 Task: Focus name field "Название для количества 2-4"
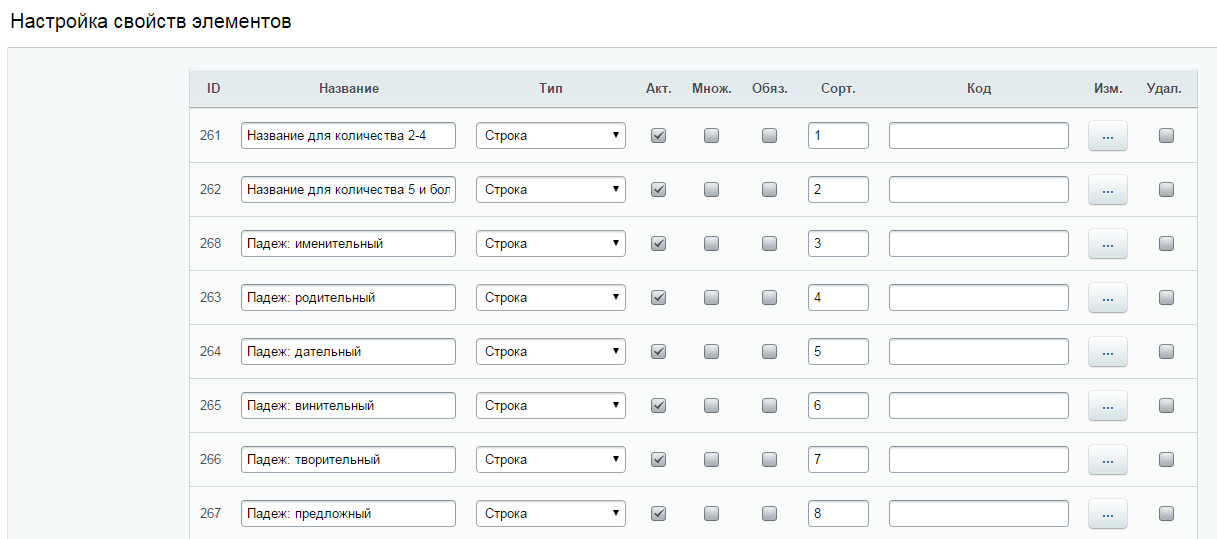348,135
